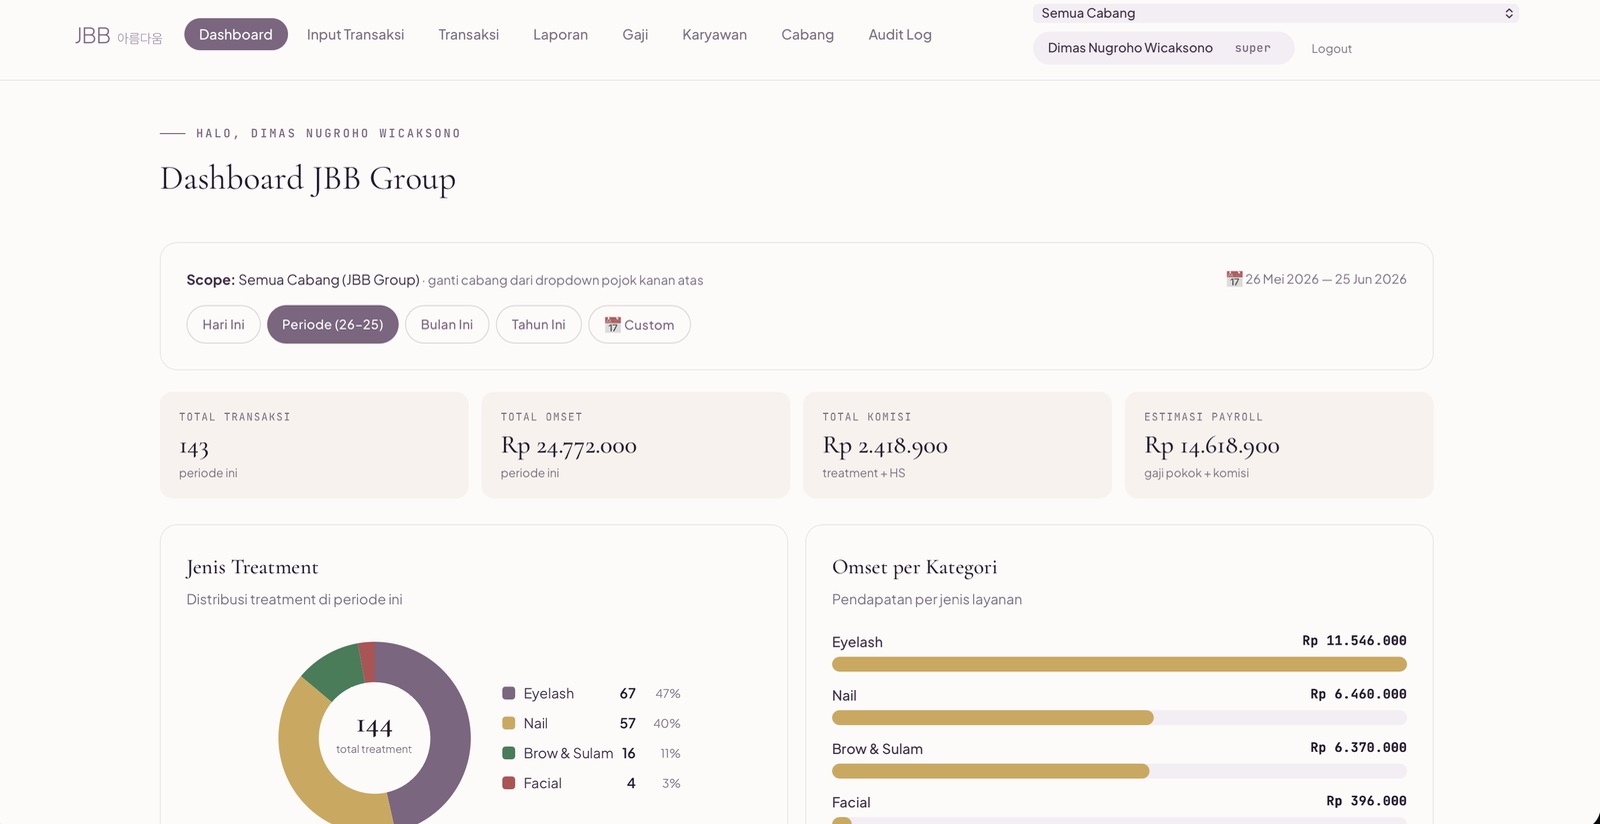
Task: Click the Total Omset card
Action: click(636, 445)
